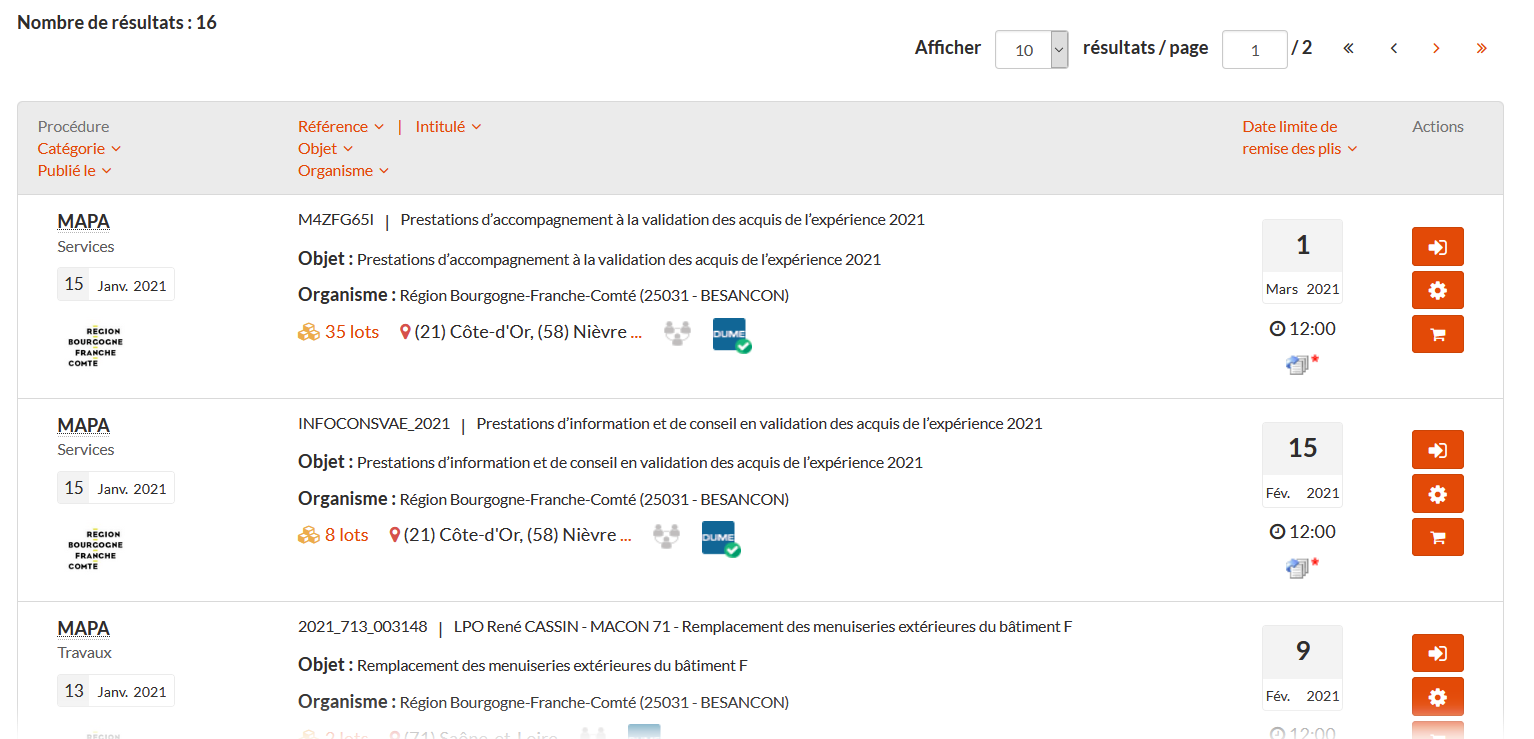
Task: Go to the last results page
Action: pyautogui.click(x=1481, y=48)
